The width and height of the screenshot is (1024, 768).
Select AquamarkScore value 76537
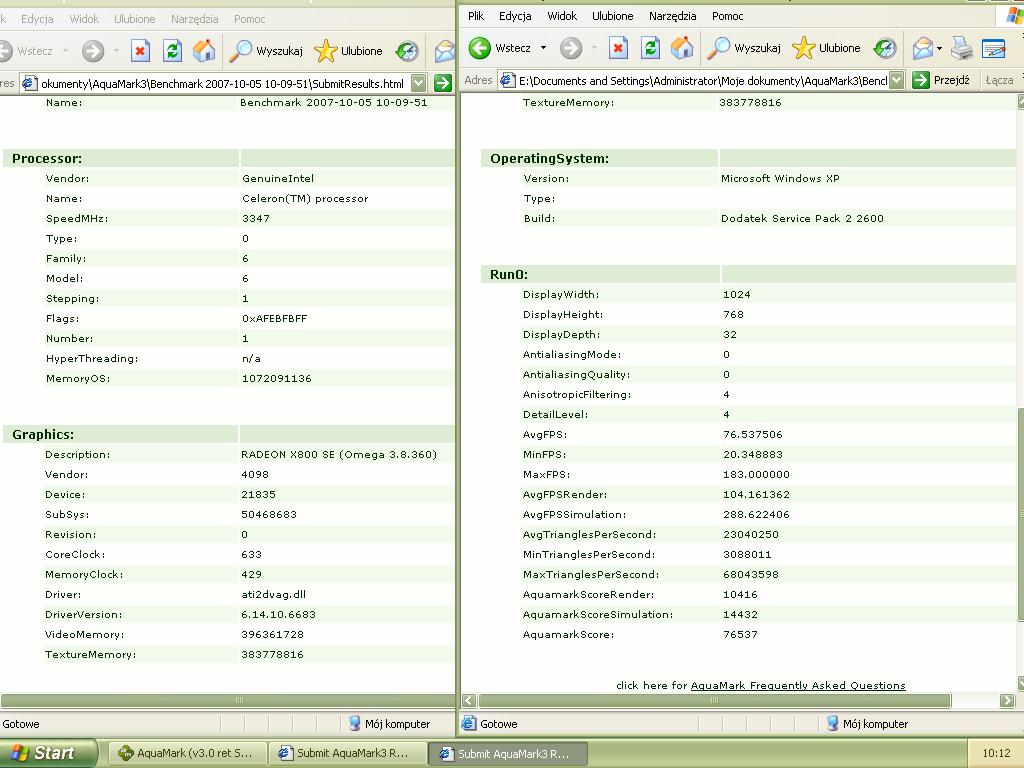pos(740,634)
